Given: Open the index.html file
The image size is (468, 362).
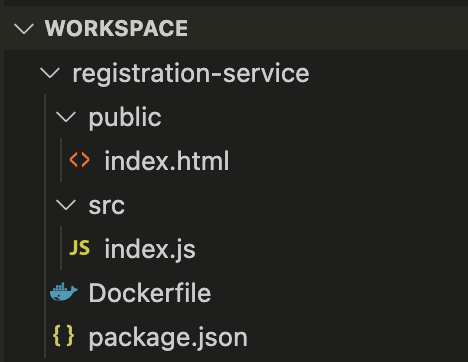Looking at the screenshot, I should 167,161.
